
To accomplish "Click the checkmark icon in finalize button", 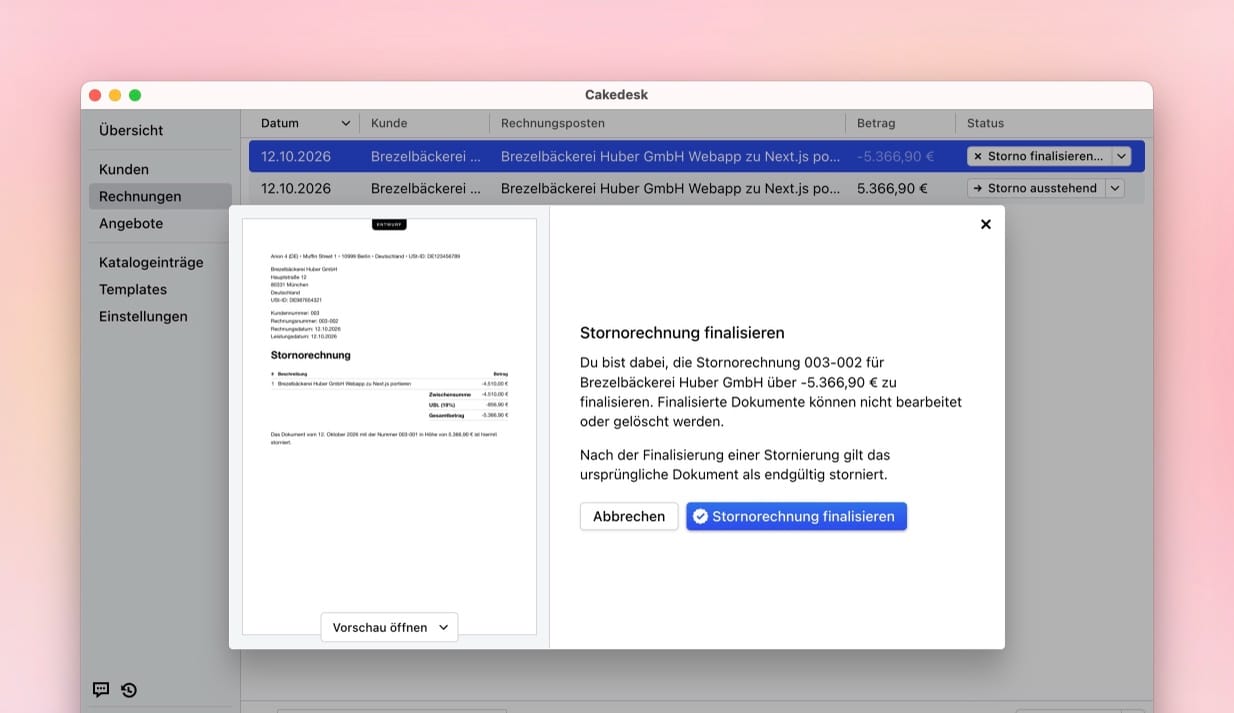I will click(x=700, y=516).
